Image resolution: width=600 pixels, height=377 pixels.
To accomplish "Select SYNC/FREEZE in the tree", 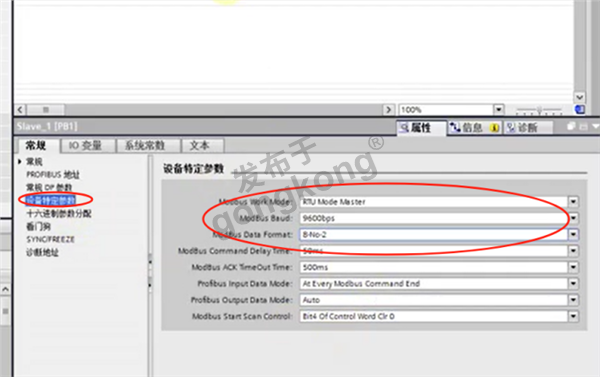I will pos(51,239).
